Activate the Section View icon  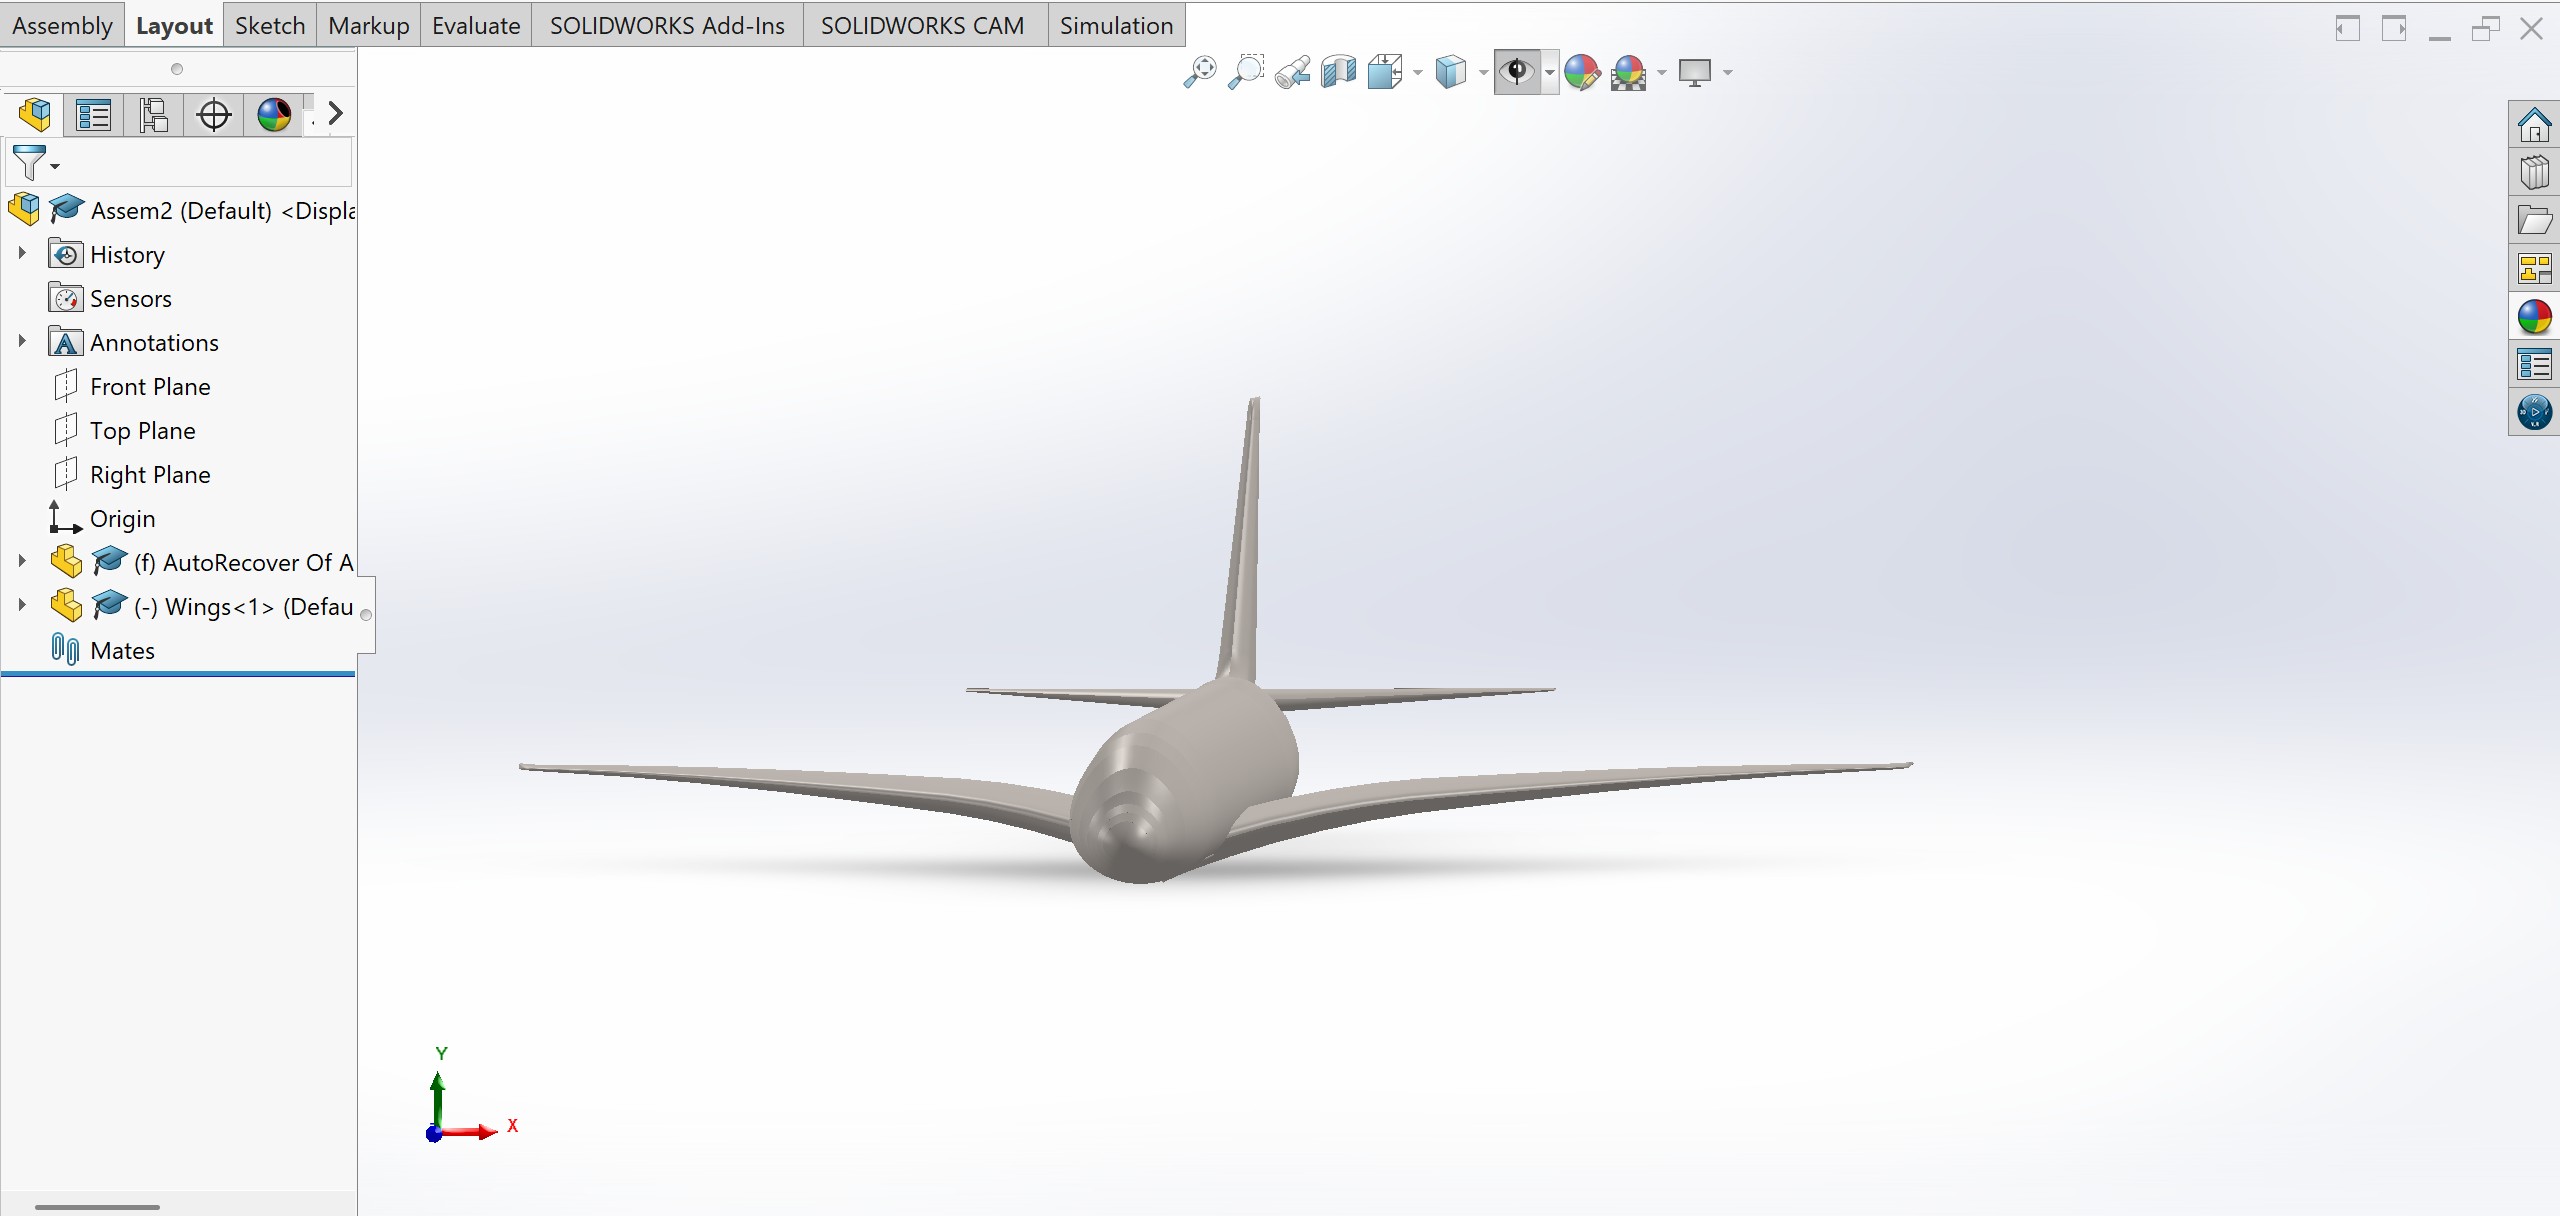point(1338,72)
